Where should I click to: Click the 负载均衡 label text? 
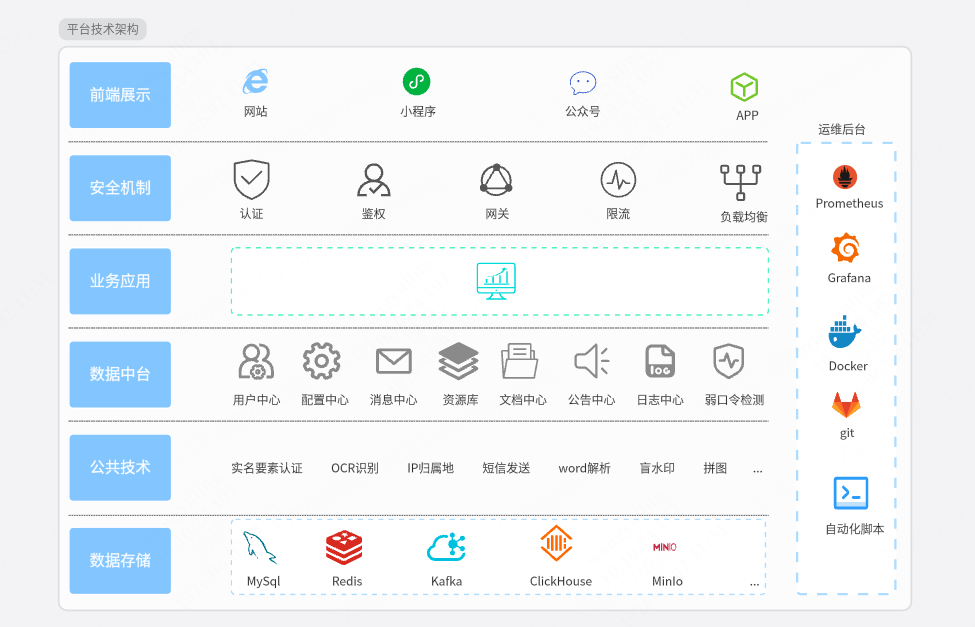(x=744, y=217)
